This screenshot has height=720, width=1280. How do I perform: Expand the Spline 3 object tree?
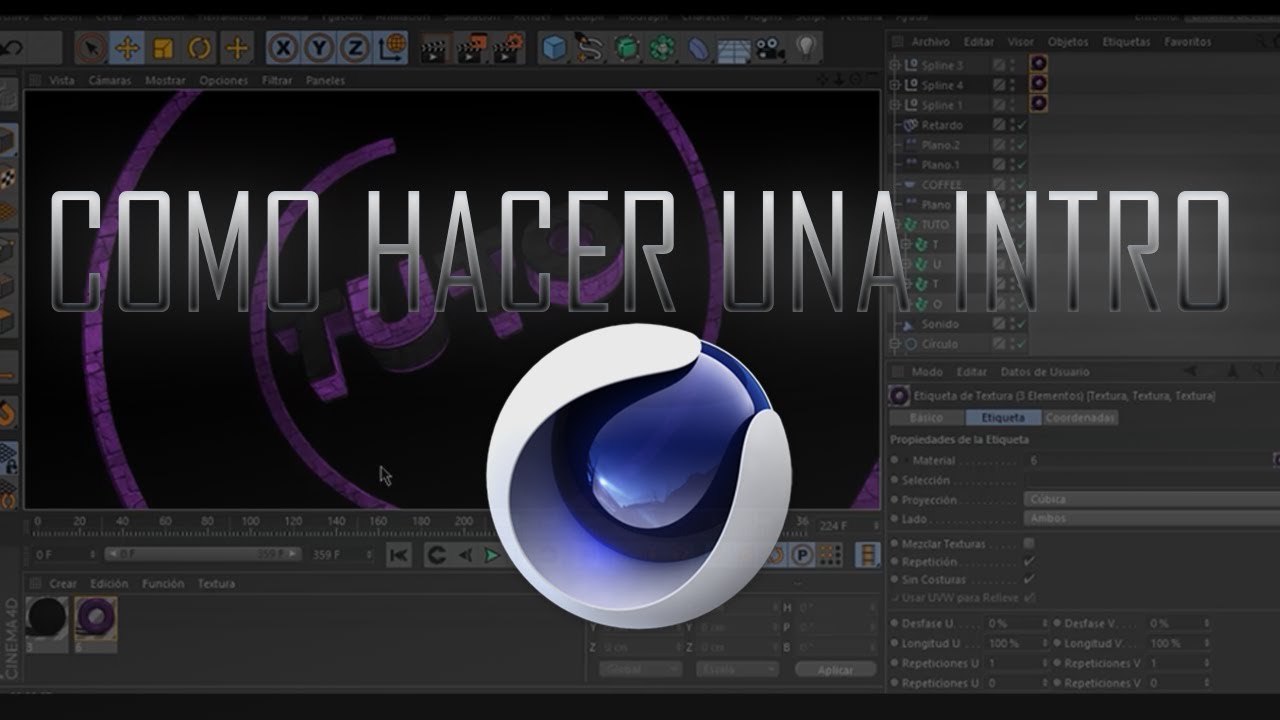click(895, 65)
